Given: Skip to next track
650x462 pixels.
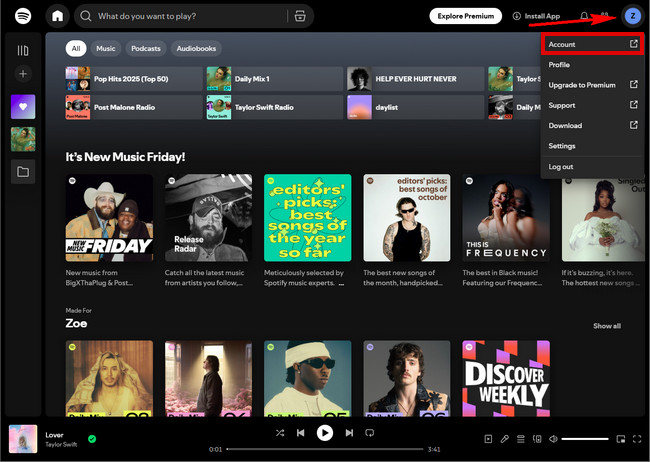Looking at the screenshot, I should [x=349, y=433].
